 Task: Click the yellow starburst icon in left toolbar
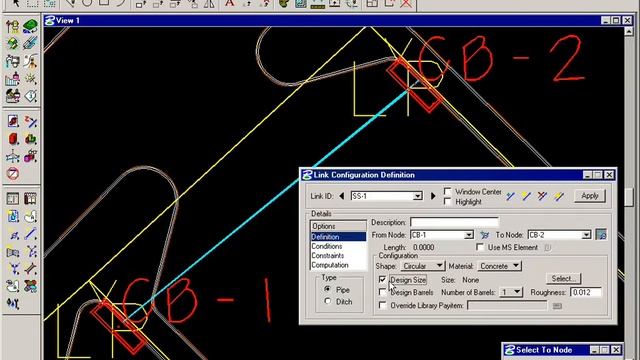pos(30,78)
